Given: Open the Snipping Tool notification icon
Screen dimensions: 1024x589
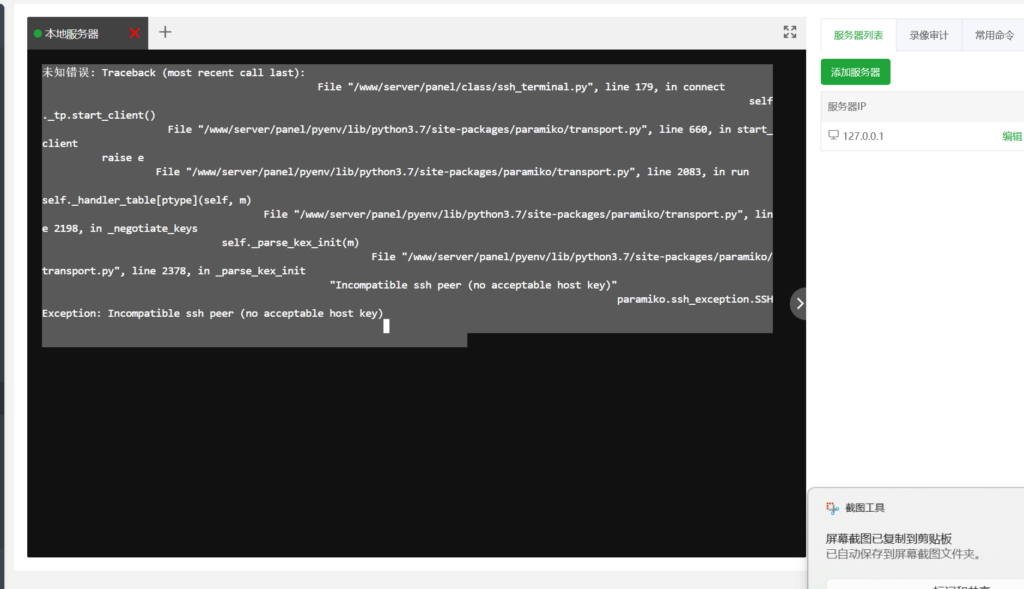Looking at the screenshot, I should click(830, 507).
